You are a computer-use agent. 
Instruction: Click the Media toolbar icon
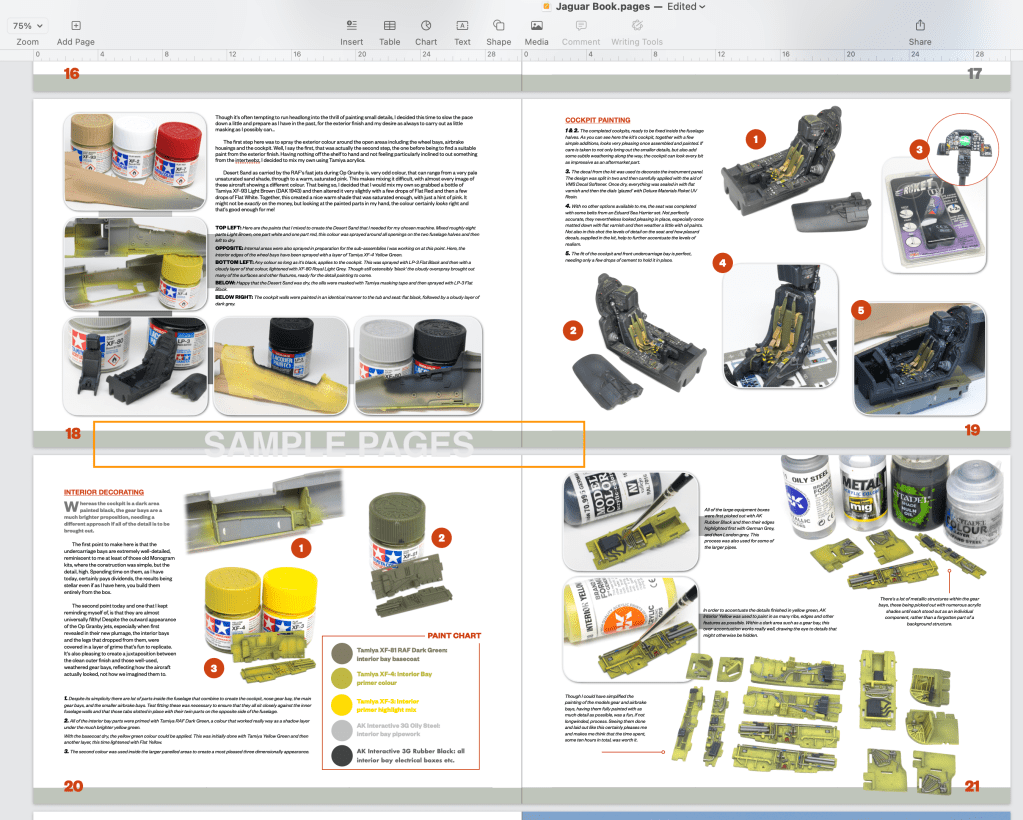536,25
